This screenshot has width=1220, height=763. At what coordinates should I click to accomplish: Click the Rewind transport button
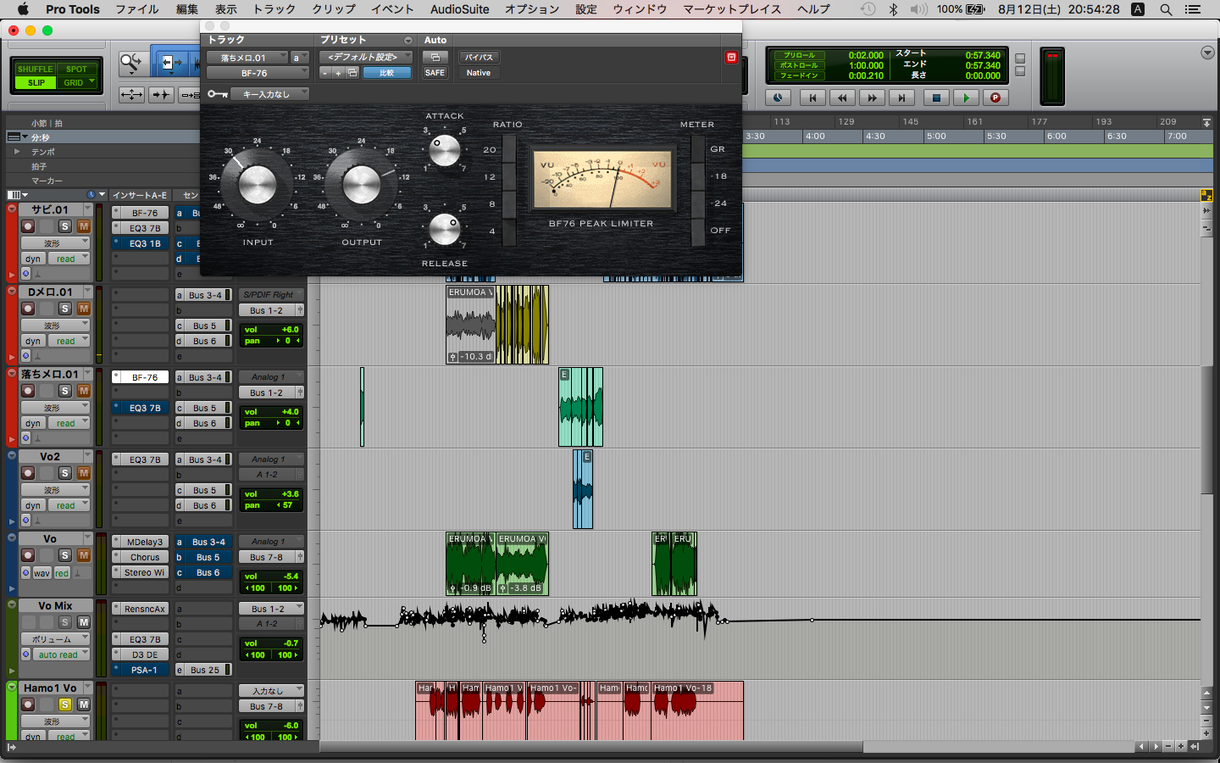[x=842, y=97]
